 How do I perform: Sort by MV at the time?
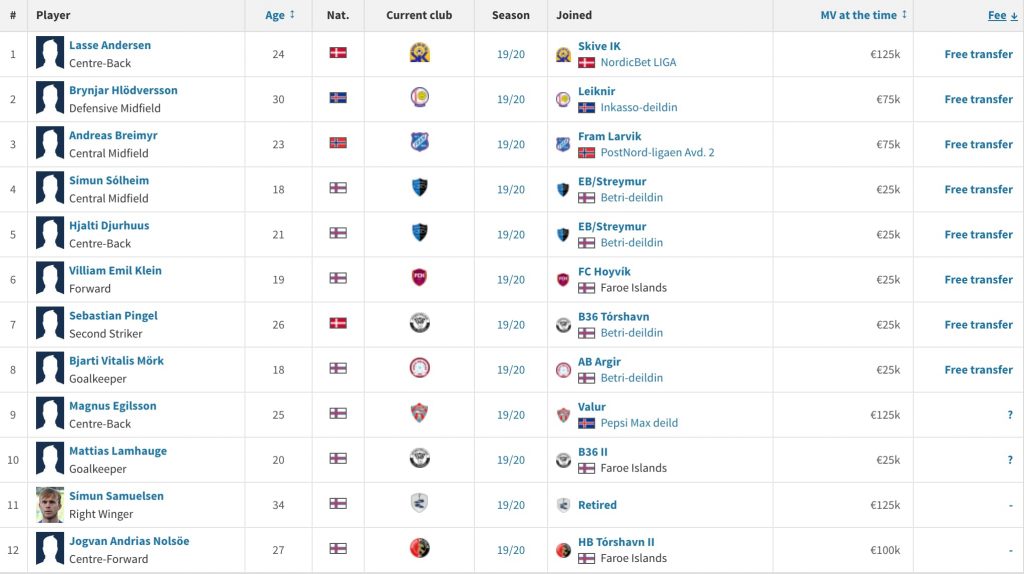point(863,15)
